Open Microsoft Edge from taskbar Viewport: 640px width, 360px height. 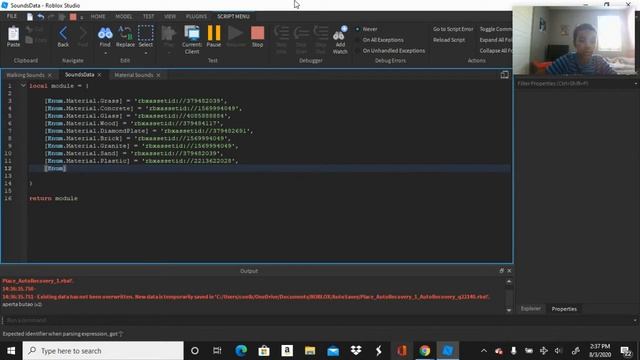[241, 351]
